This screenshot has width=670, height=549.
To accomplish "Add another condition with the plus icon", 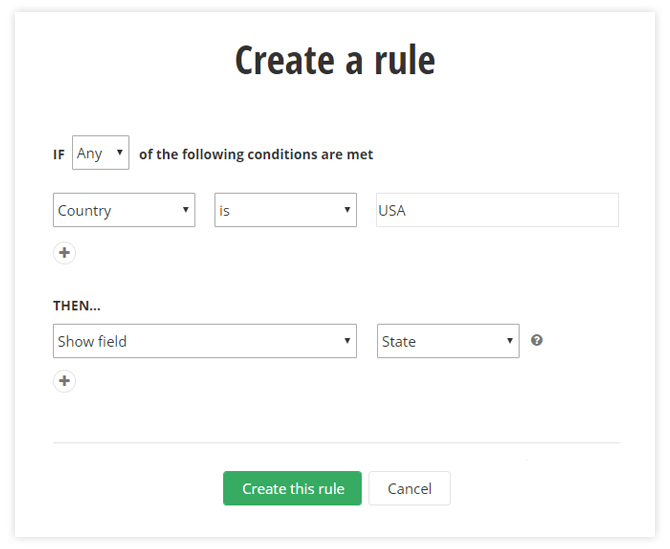I will [64, 253].
